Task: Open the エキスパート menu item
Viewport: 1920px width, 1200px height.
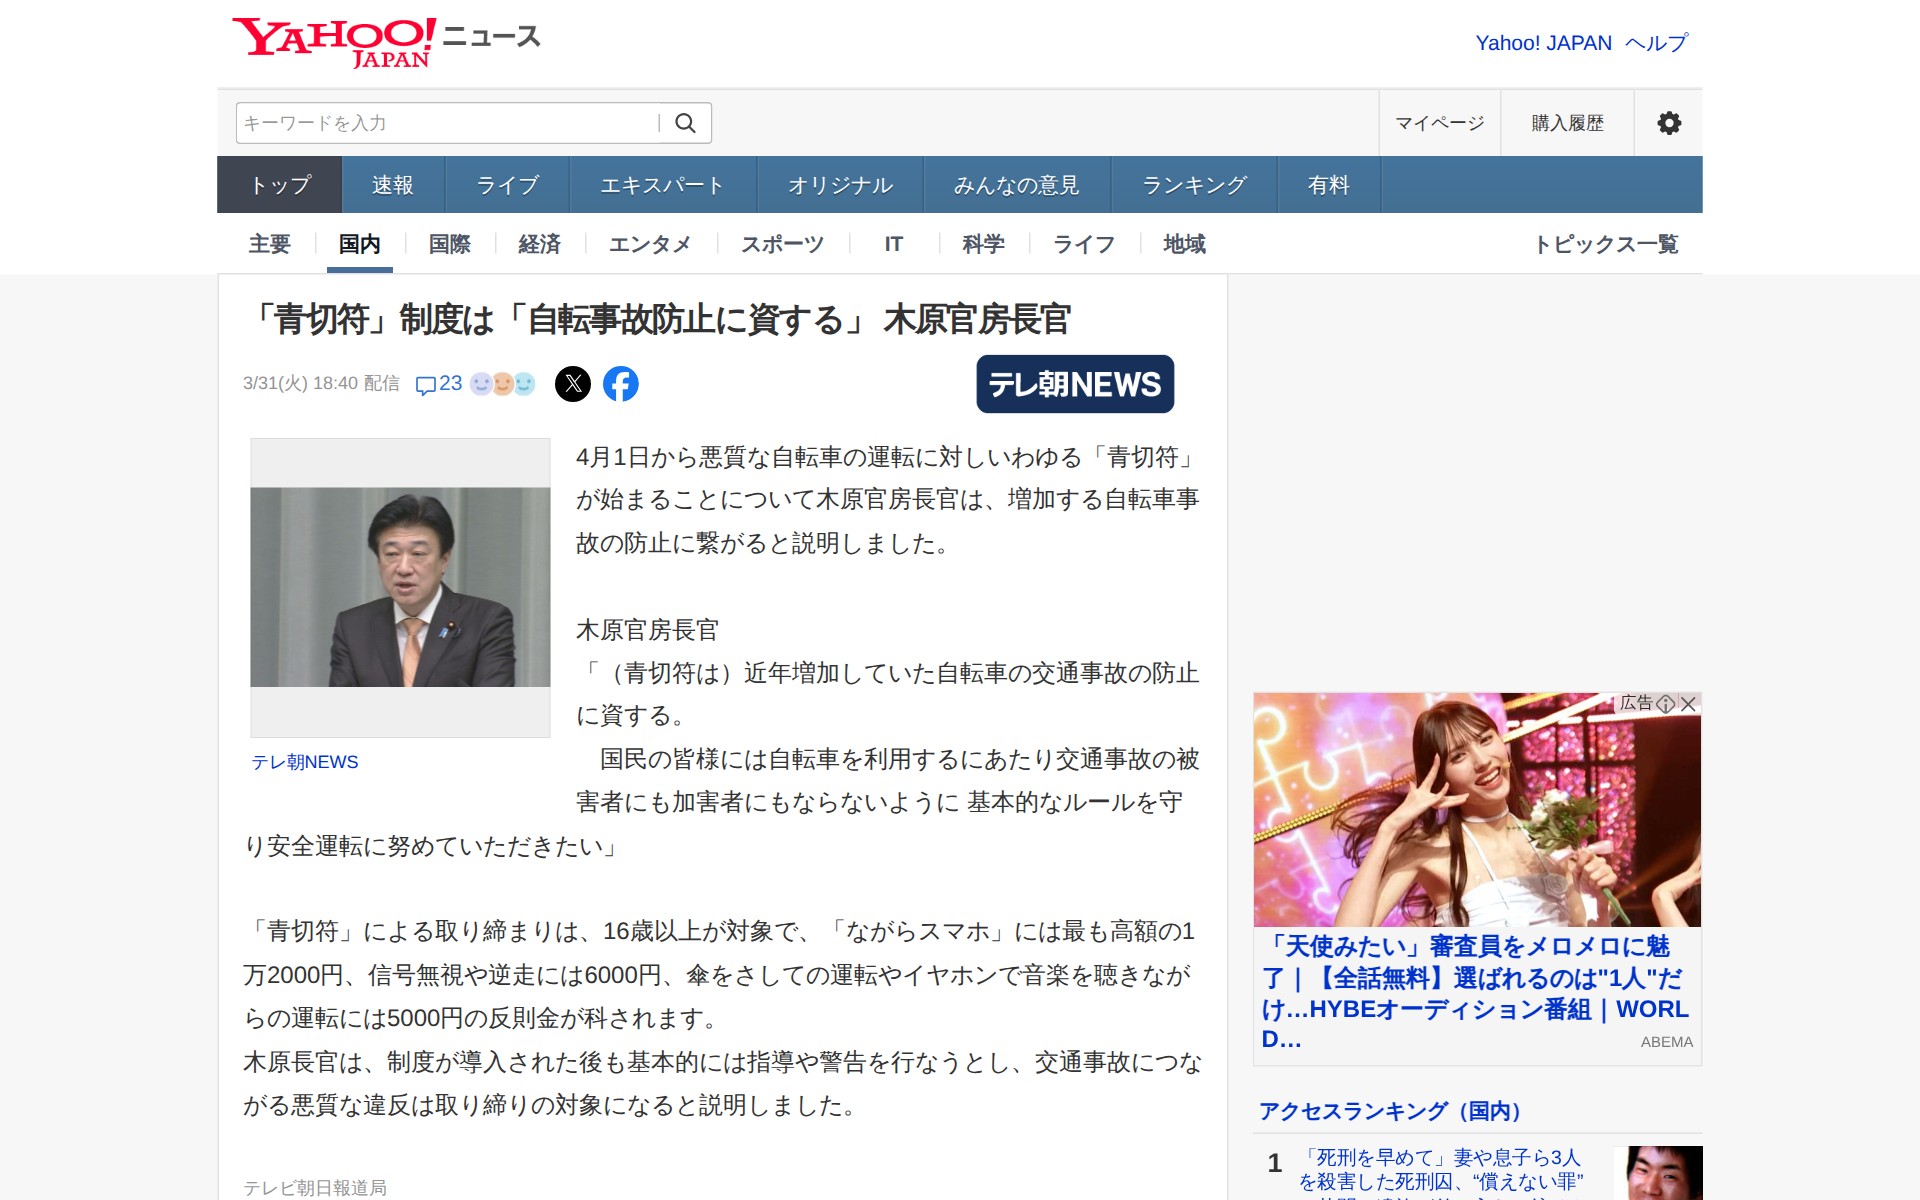Action: [663, 184]
